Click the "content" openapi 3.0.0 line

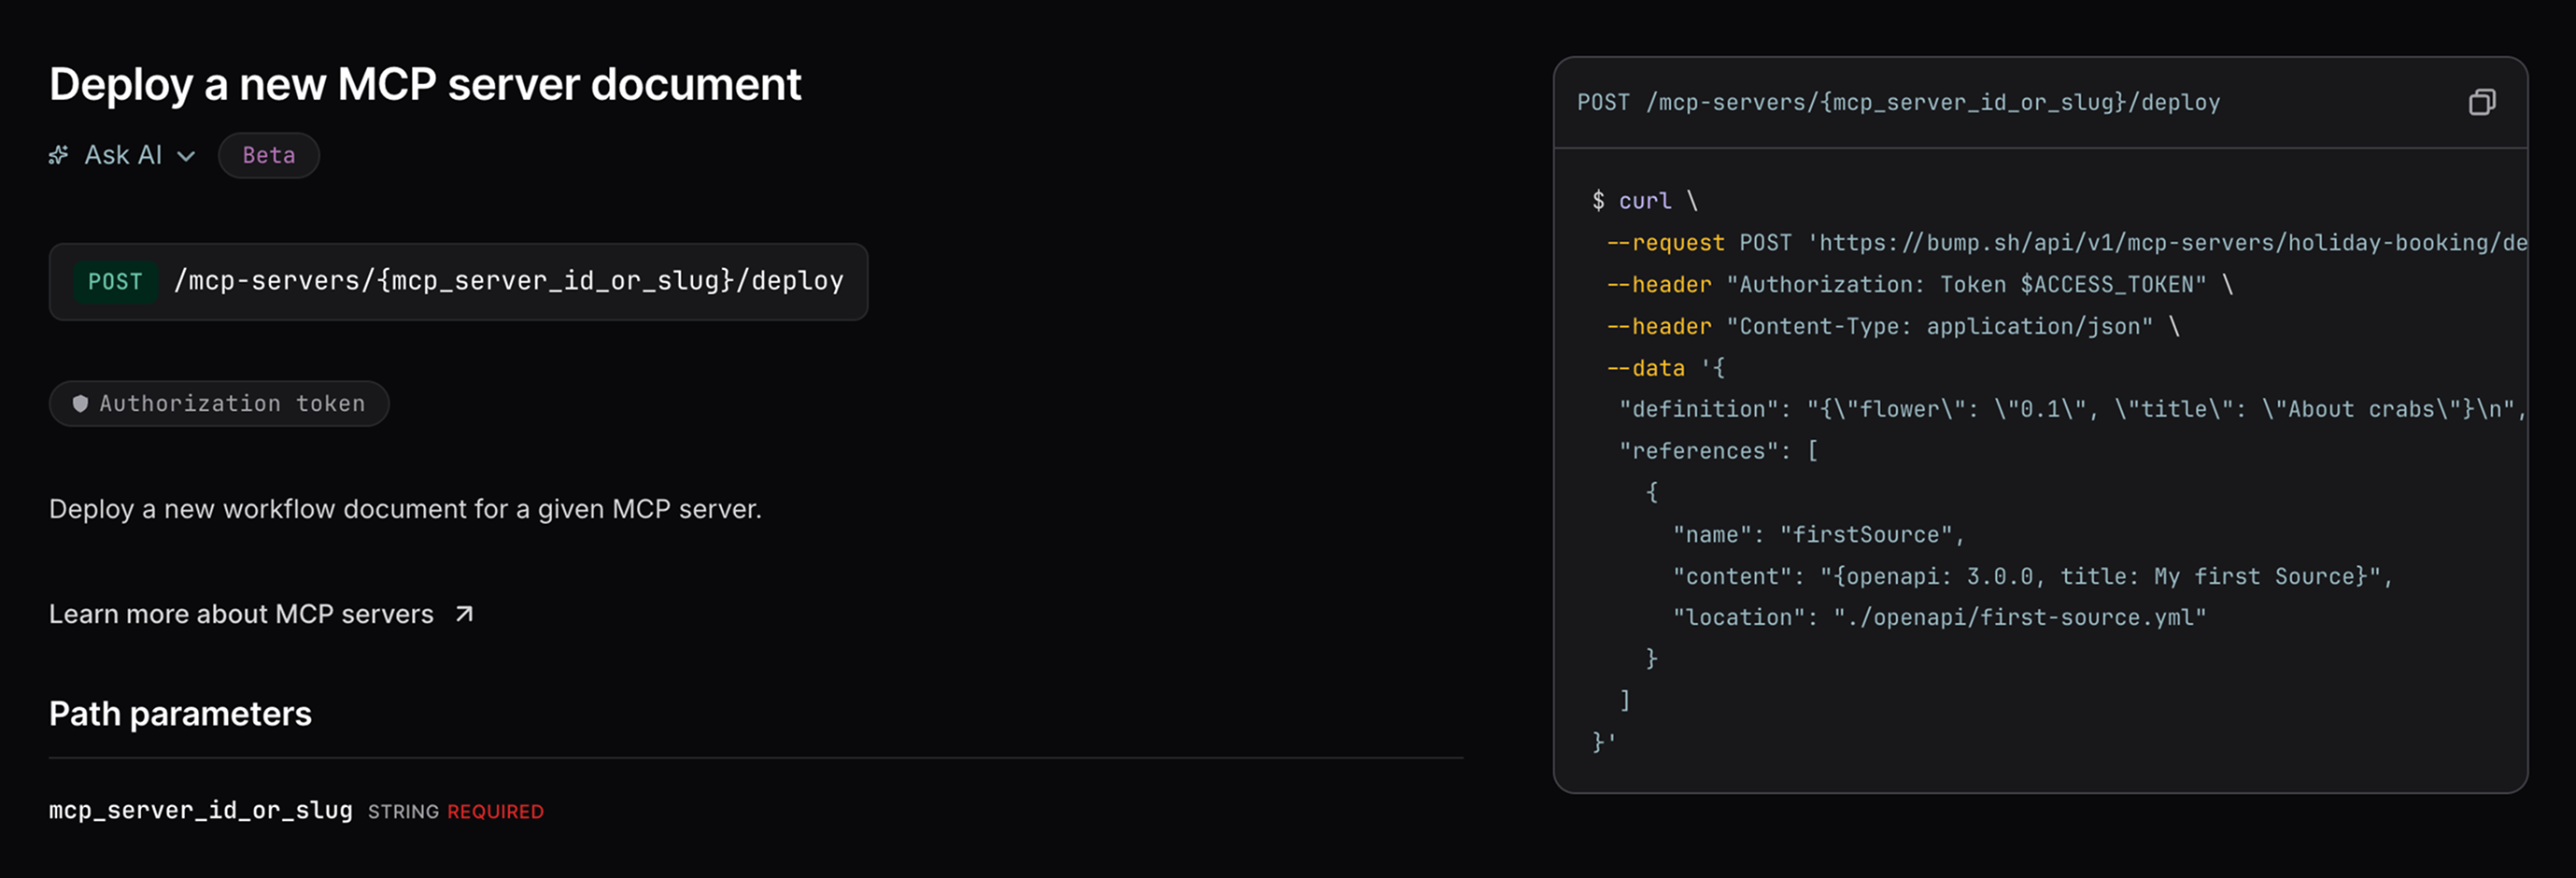[2032, 577]
